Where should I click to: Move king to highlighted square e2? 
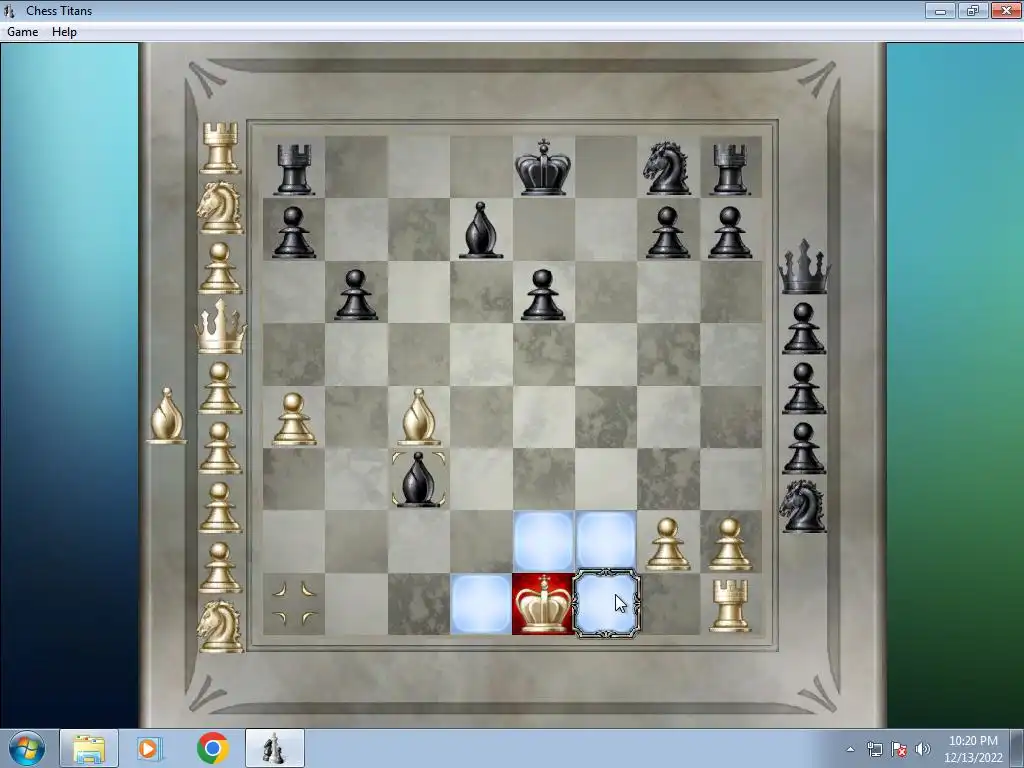543,541
